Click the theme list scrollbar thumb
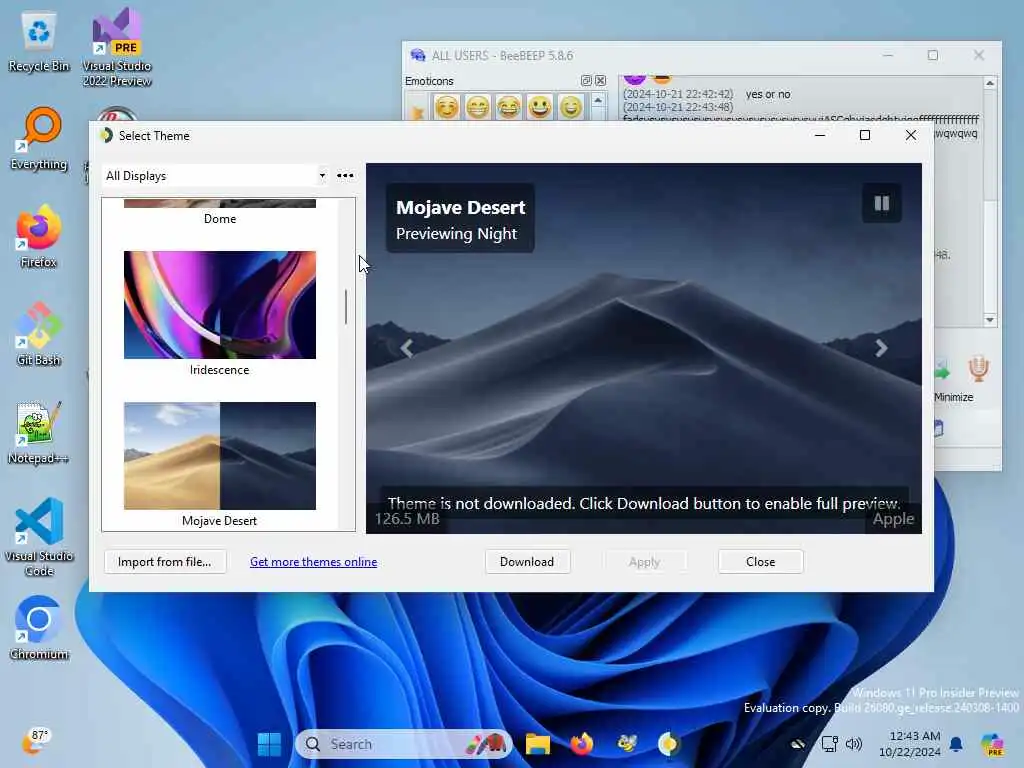 click(x=345, y=306)
